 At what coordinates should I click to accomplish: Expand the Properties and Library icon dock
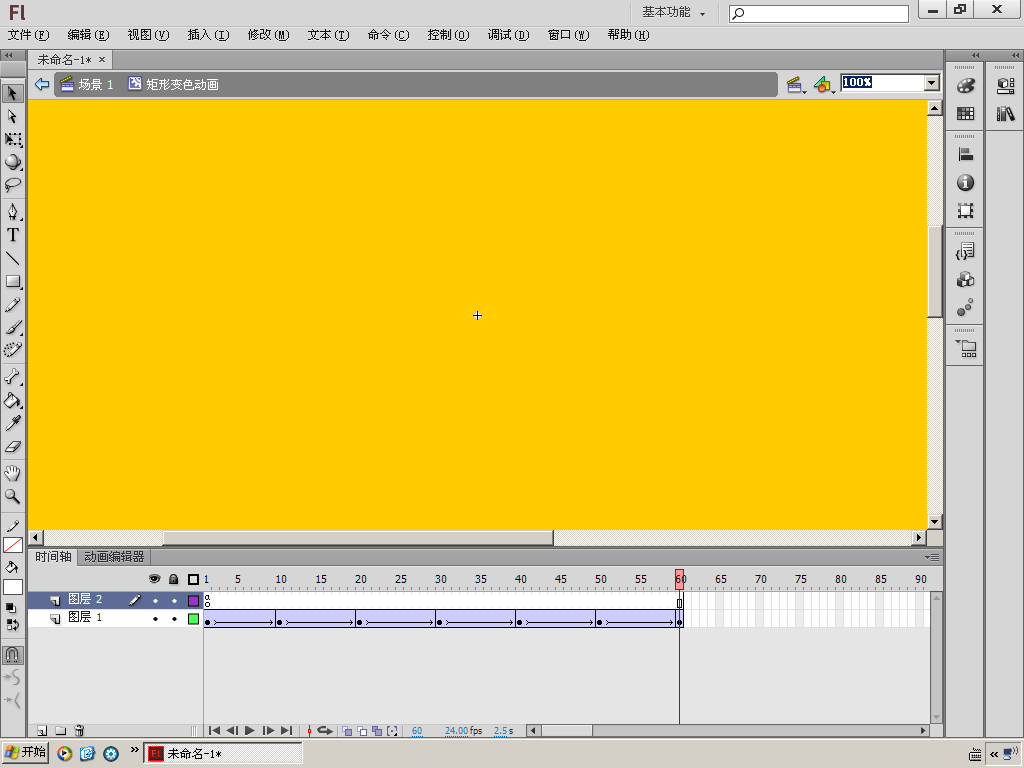click(1016, 56)
